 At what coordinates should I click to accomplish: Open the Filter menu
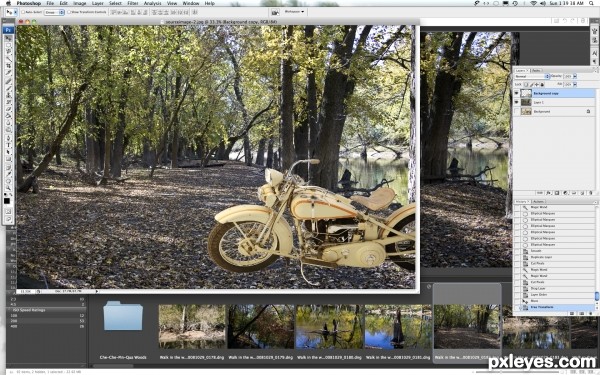[x=132, y=3]
